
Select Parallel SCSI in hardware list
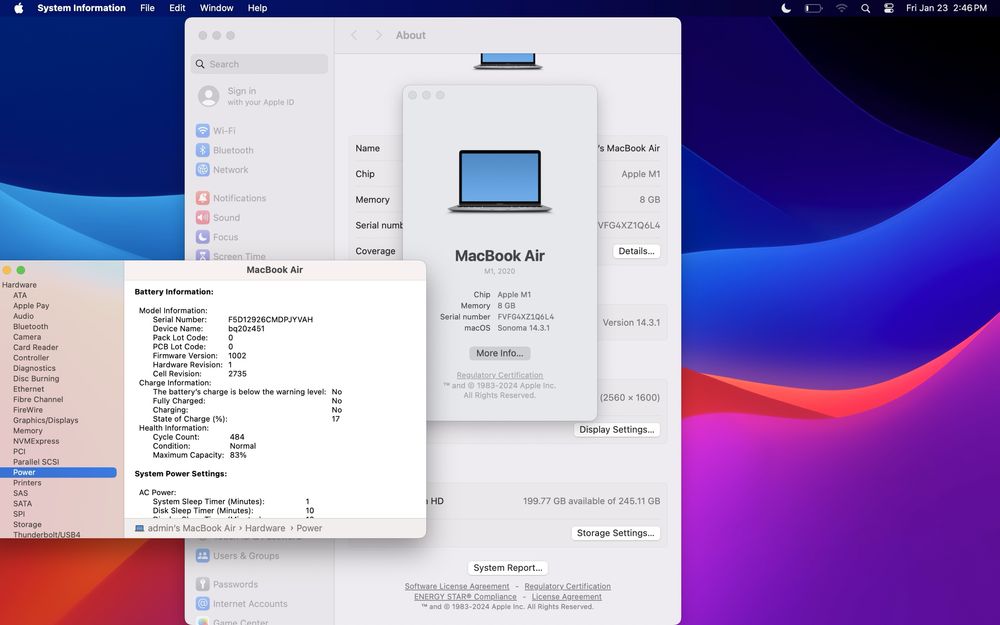tap(36, 462)
